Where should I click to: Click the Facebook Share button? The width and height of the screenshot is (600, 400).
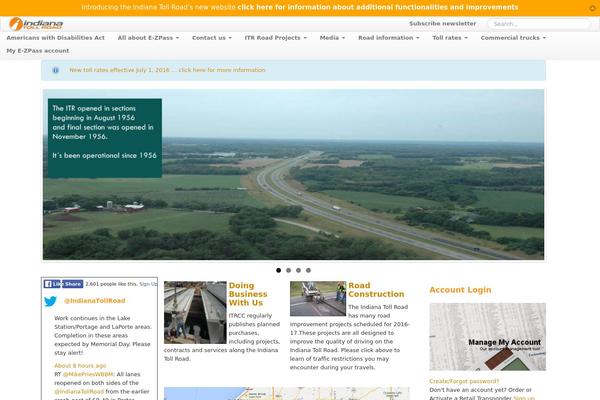[73, 284]
